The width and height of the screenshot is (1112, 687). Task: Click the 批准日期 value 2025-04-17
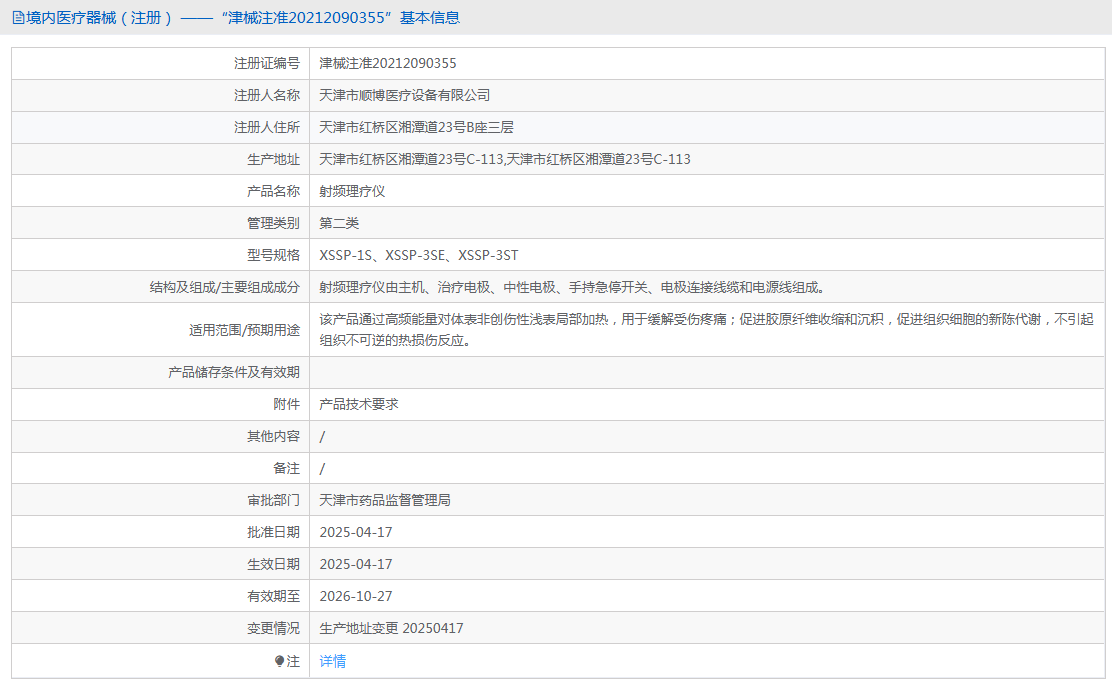(356, 532)
